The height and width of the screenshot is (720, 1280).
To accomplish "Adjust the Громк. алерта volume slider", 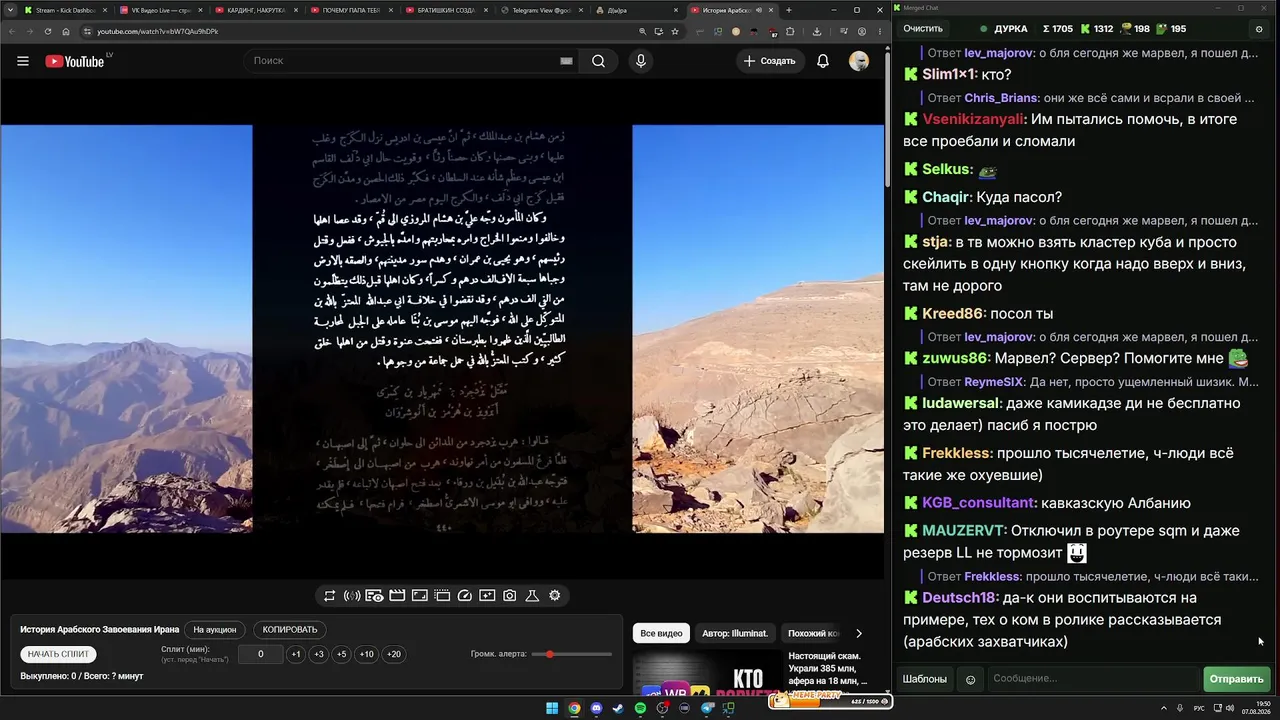I will pyautogui.click(x=572, y=654).
